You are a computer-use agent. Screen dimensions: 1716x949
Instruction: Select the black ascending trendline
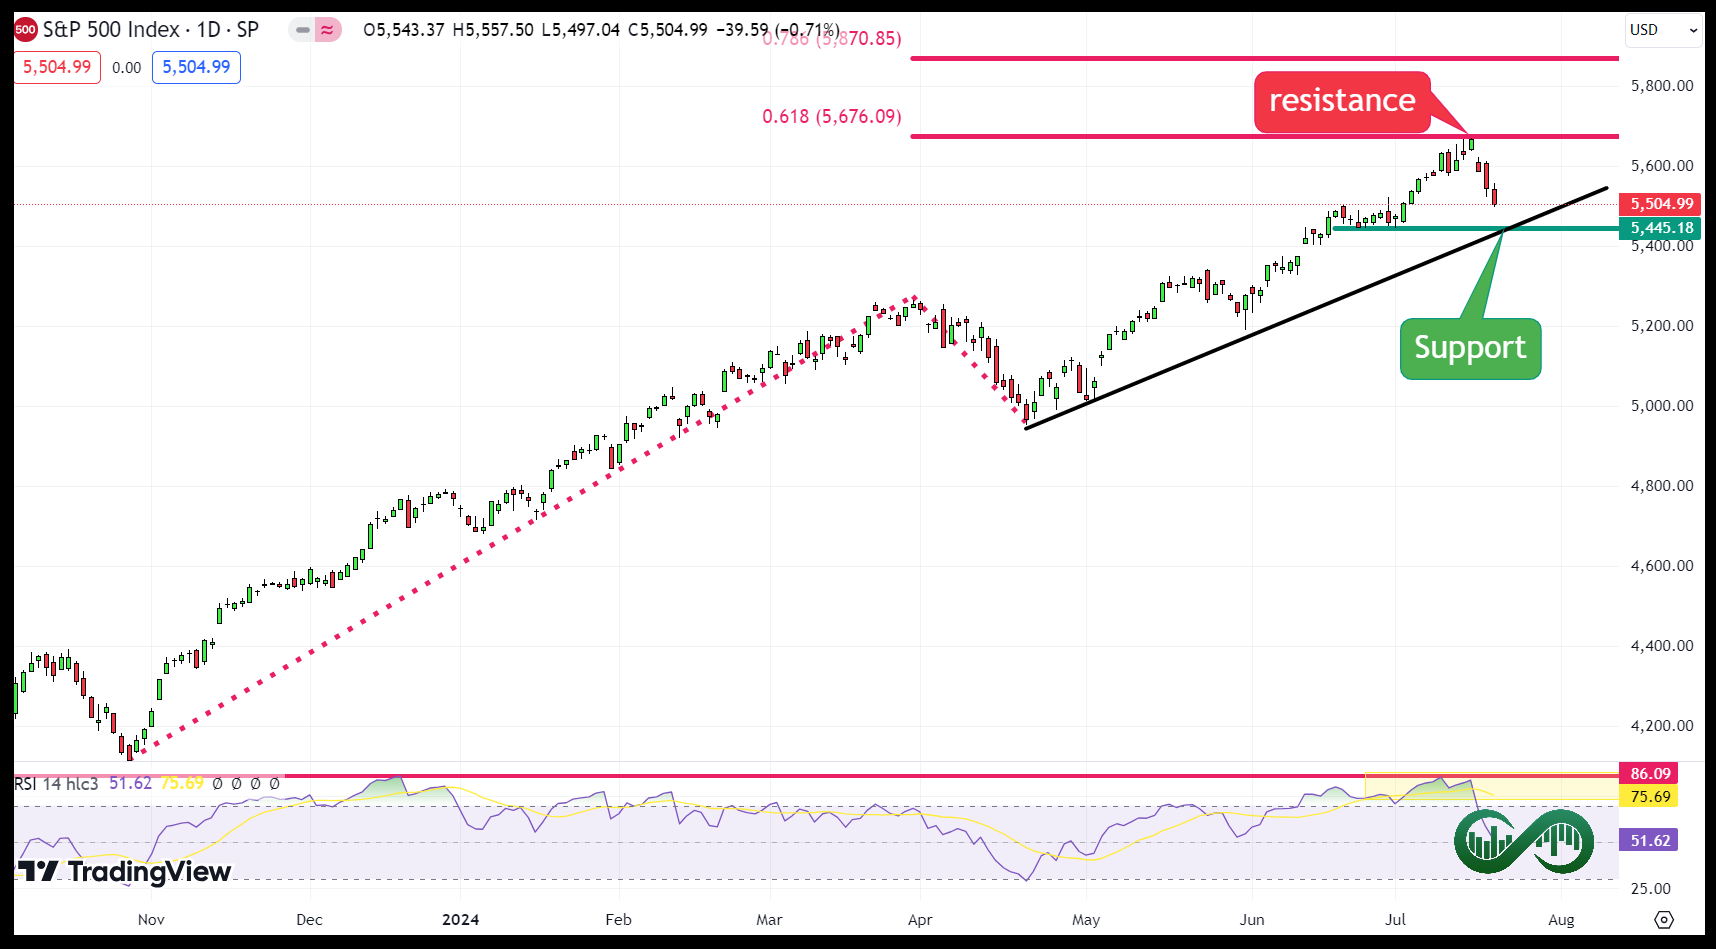1316,308
